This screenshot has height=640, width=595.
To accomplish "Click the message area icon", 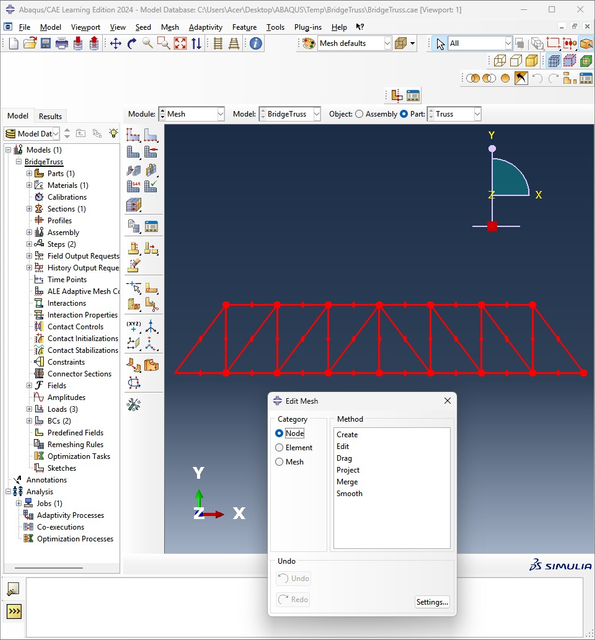I will coord(13,588).
